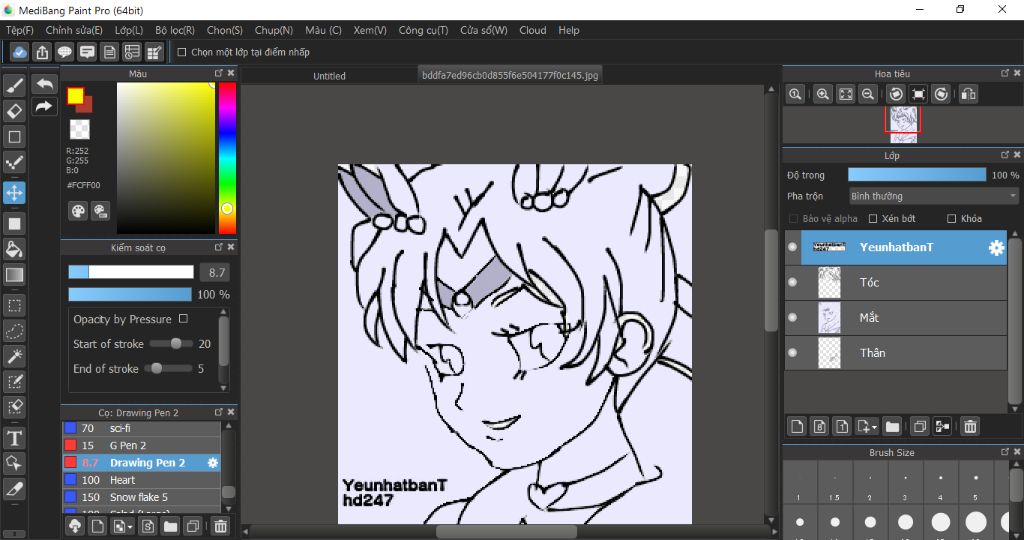
Task: Select the Text tool
Action: coord(14,438)
